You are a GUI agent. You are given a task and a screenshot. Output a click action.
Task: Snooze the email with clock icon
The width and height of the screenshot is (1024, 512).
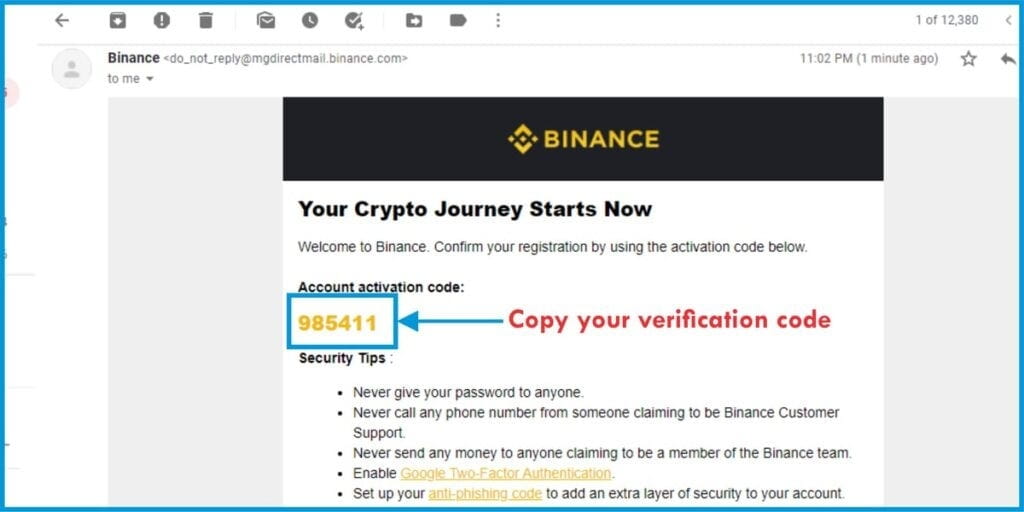click(x=310, y=21)
